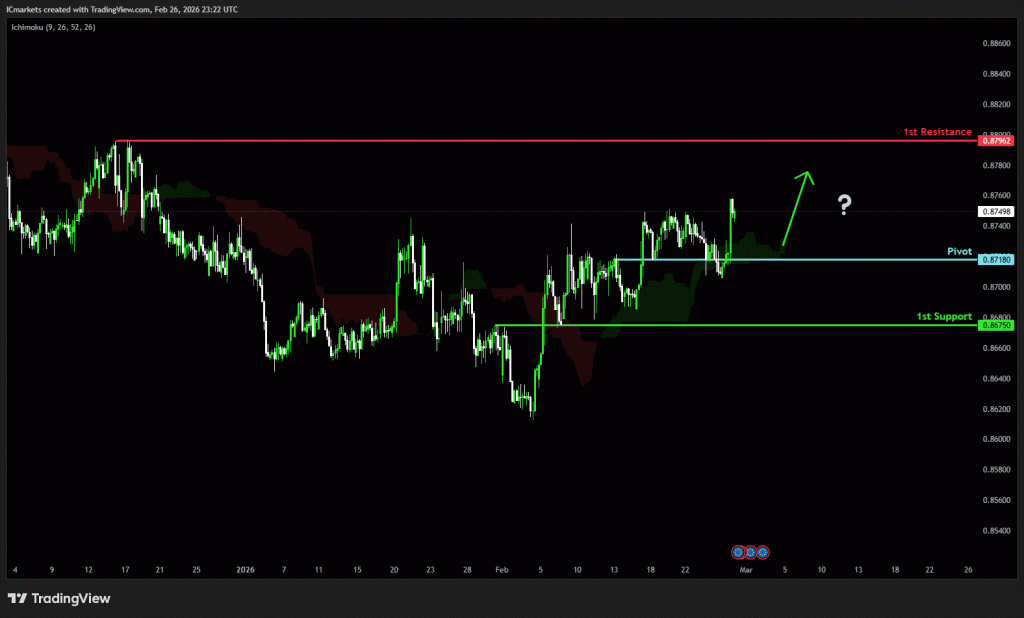Screen dimensions: 1024x618
Task: Click the Mar label on time axis
Action: tap(744, 569)
